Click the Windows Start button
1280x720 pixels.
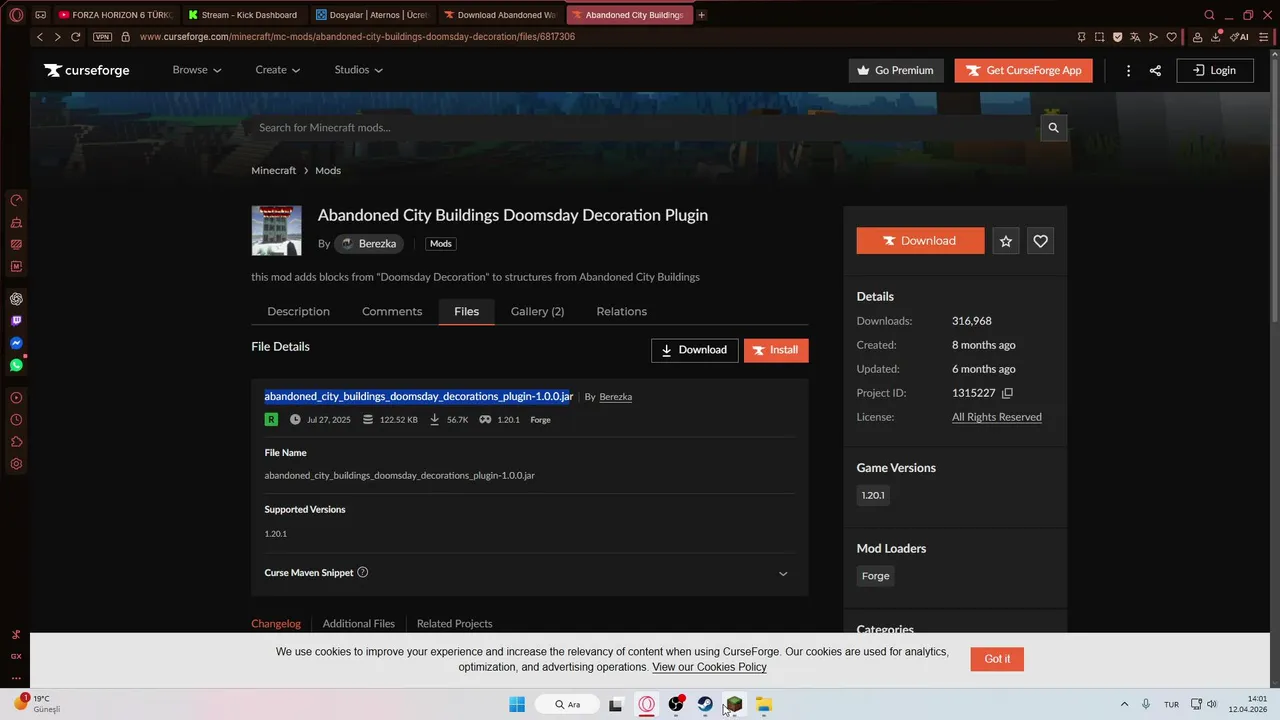517,704
